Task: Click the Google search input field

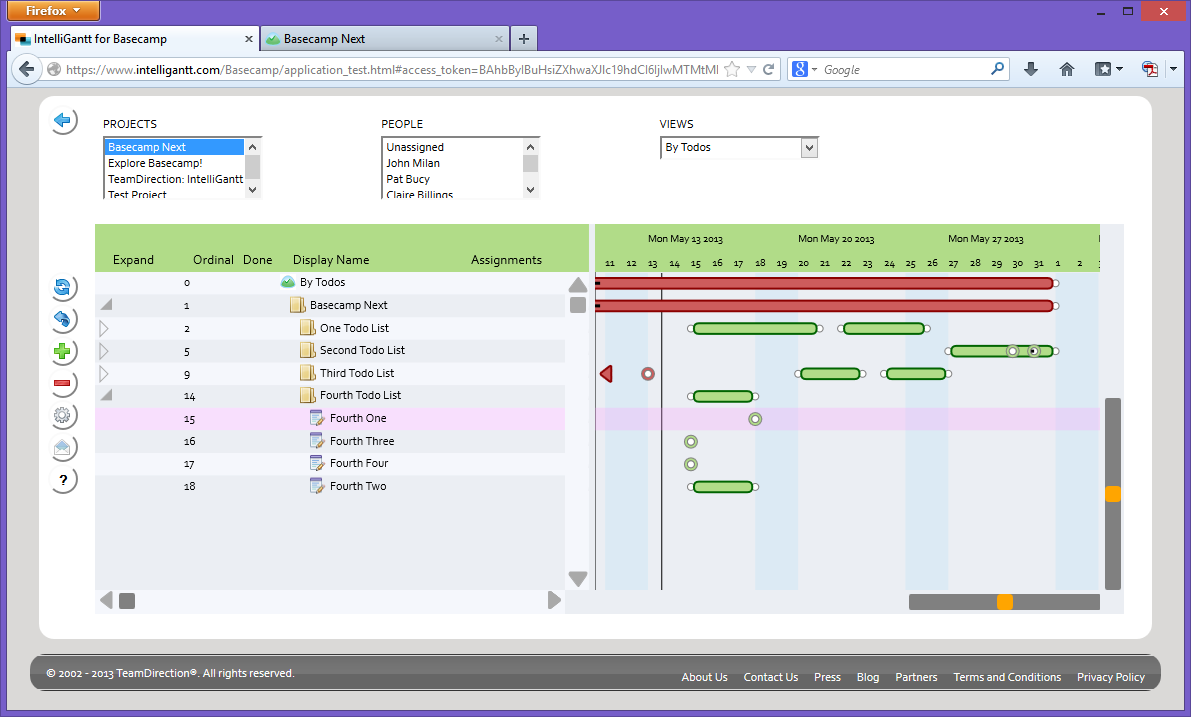Action: point(904,69)
